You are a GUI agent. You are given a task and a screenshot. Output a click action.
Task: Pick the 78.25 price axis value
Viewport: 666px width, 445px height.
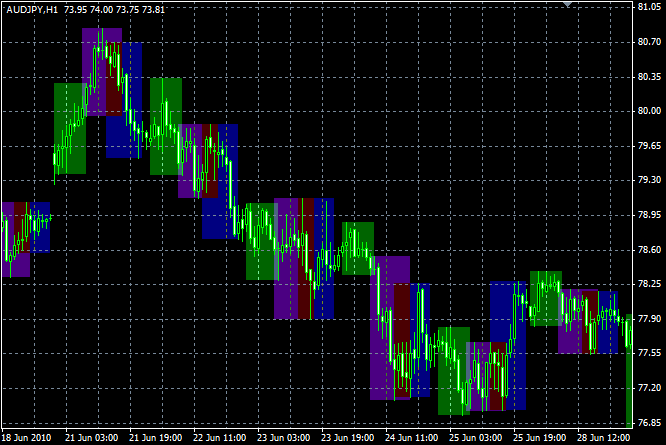click(649, 284)
